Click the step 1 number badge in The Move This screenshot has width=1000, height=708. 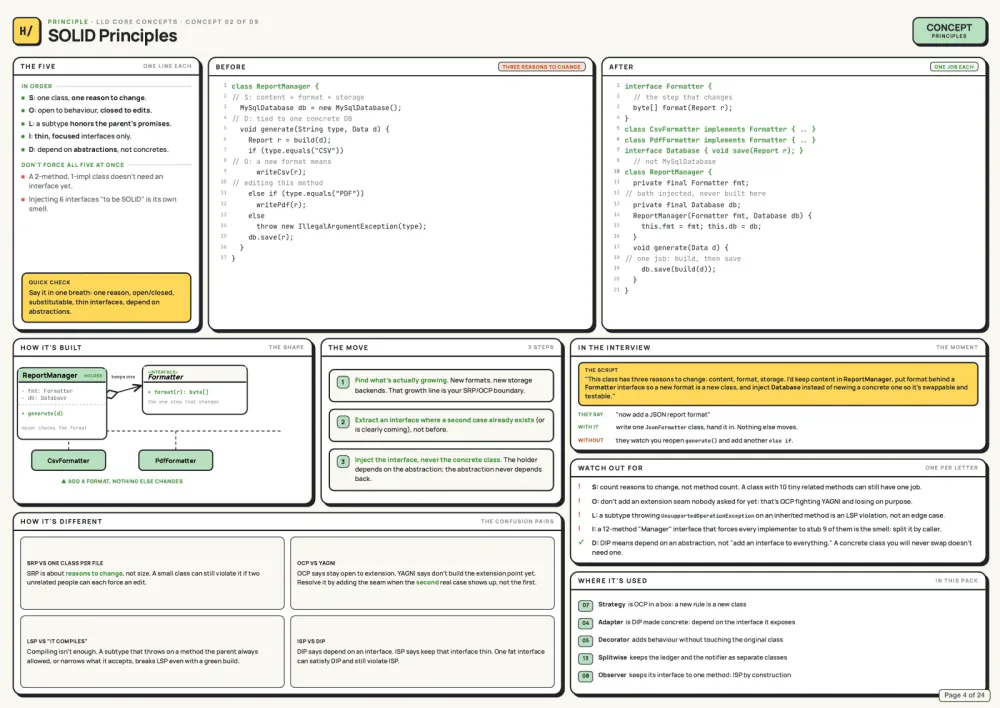342,382
